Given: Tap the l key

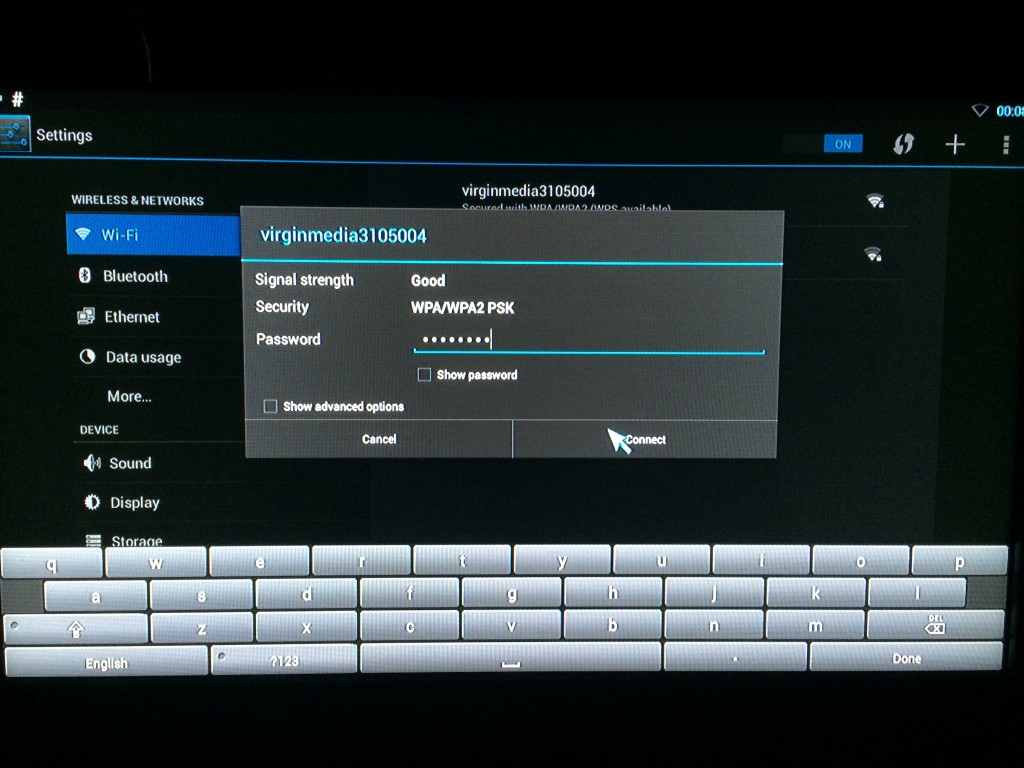Looking at the screenshot, I should coord(917,594).
